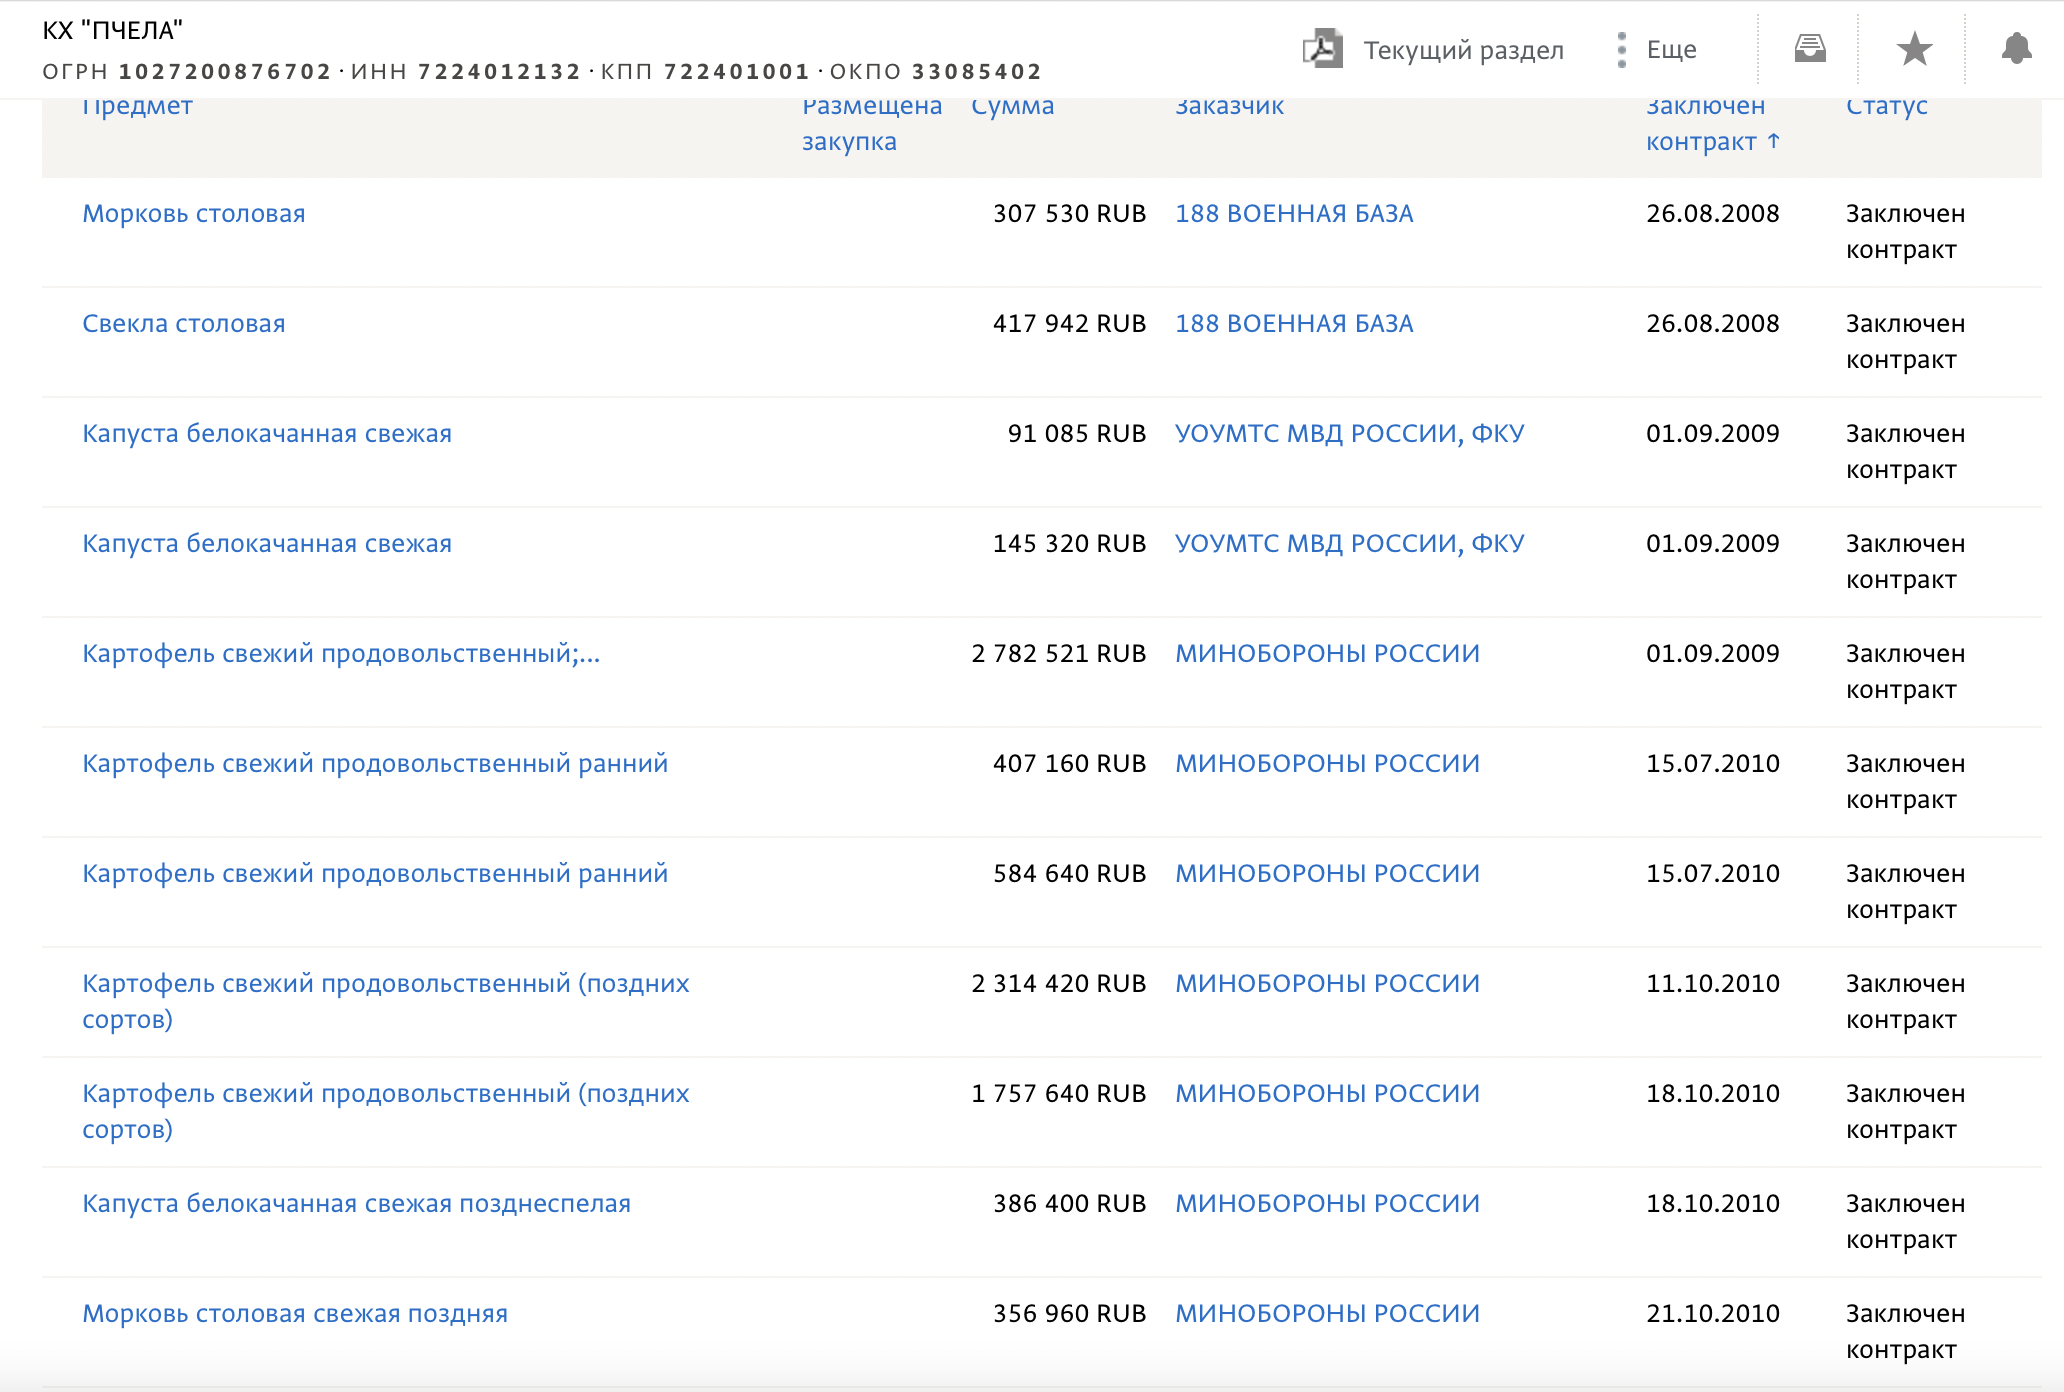Click date 26.08.2008 in Морковь столовая row
The height and width of the screenshot is (1392, 2064).
(1713, 214)
